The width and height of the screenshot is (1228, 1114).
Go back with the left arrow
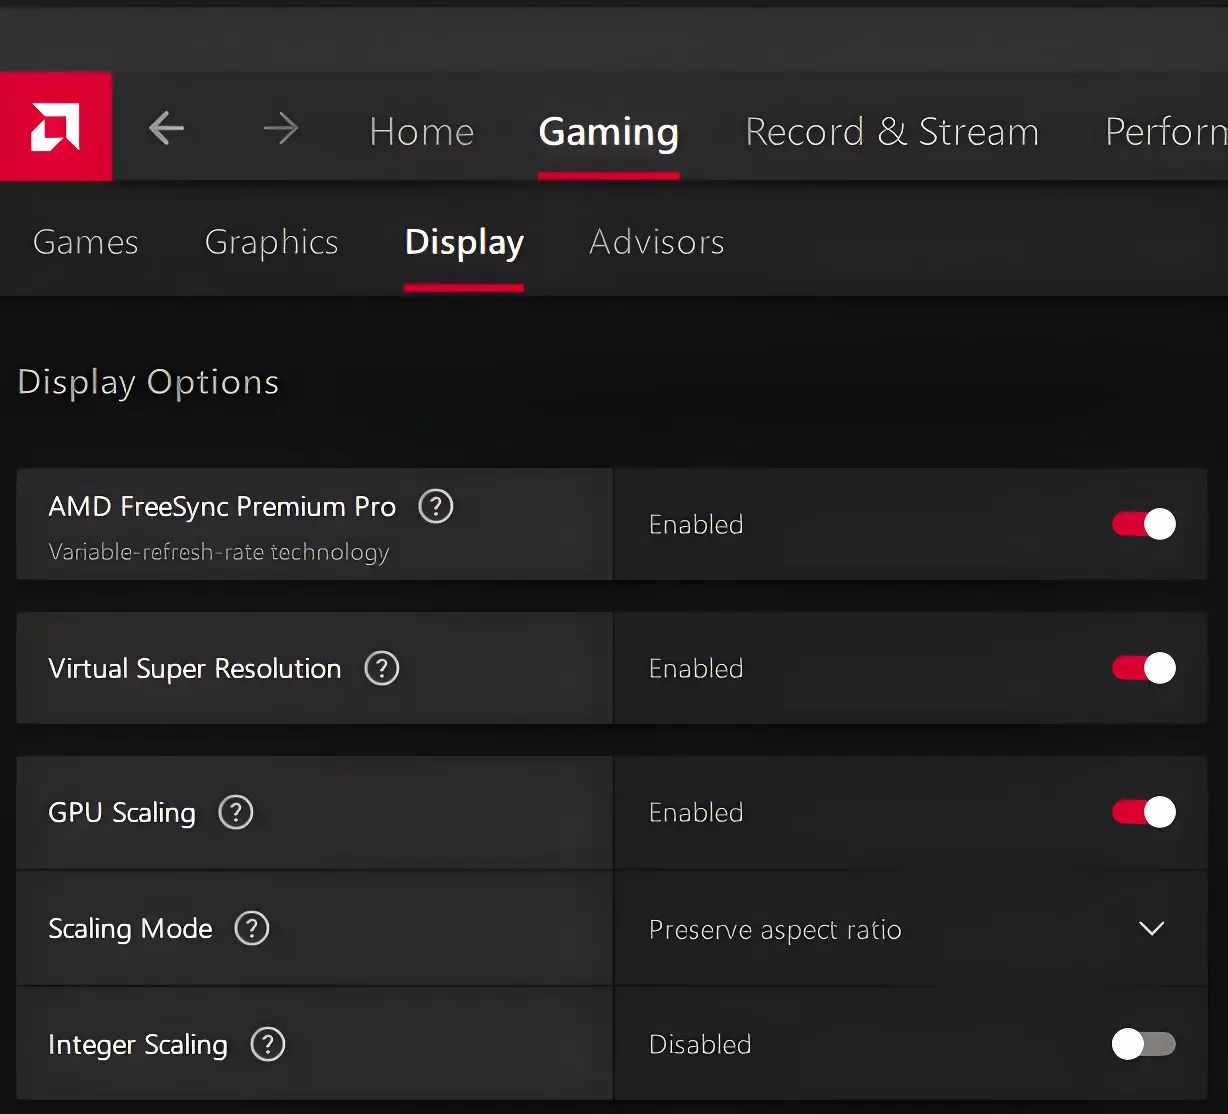pyautogui.click(x=166, y=128)
